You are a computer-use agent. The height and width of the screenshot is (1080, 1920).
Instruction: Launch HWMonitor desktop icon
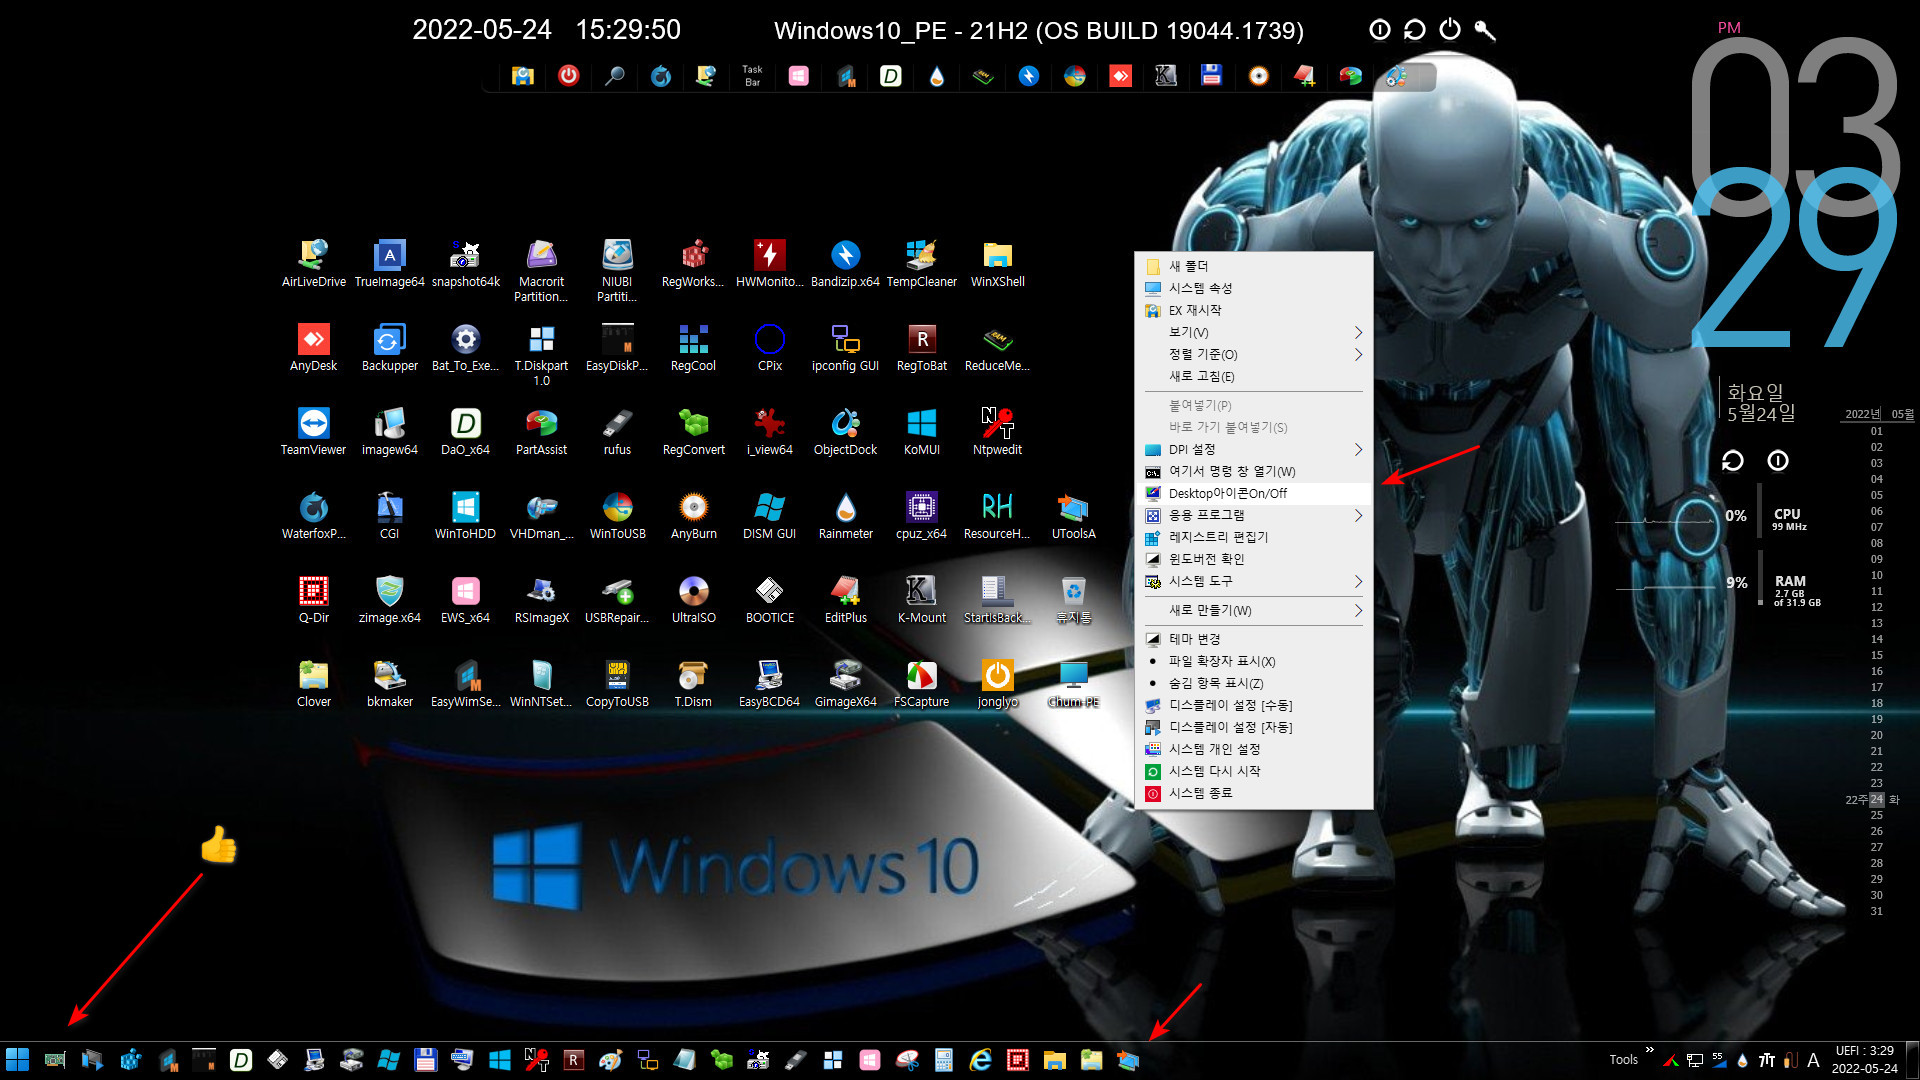pos(769,263)
